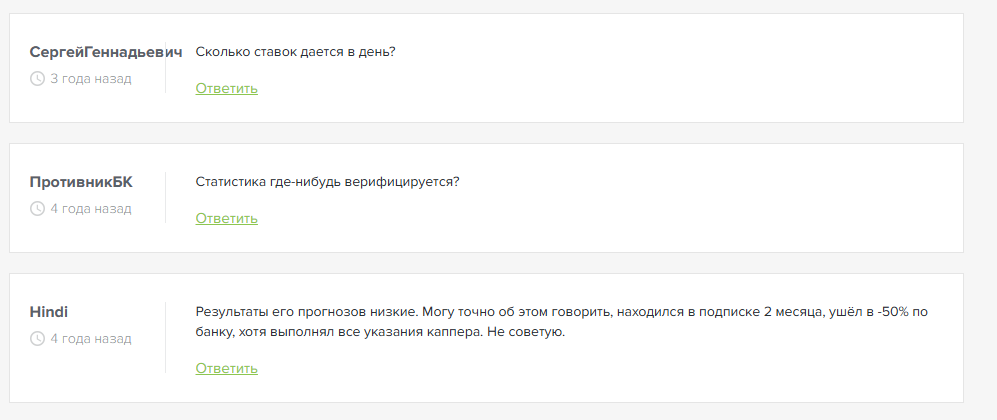Open the Hindi username

tap(49, 312)
